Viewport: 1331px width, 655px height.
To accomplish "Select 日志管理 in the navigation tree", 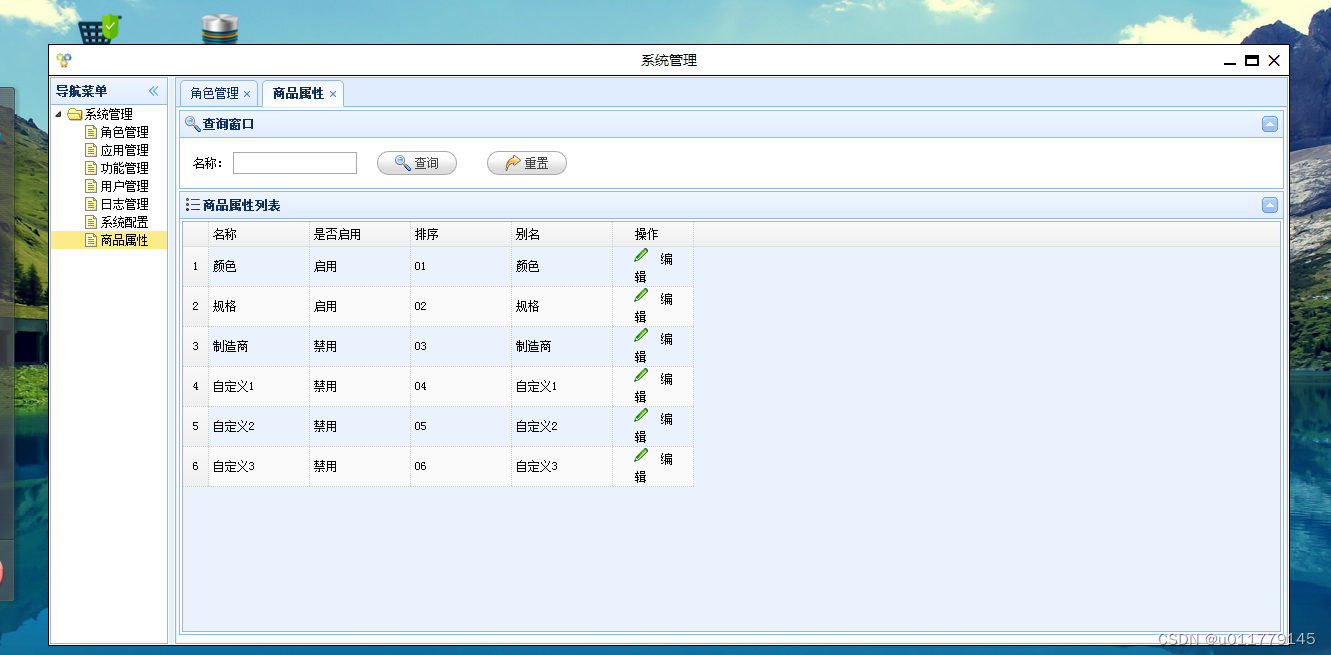I will [x=124, y=203].
